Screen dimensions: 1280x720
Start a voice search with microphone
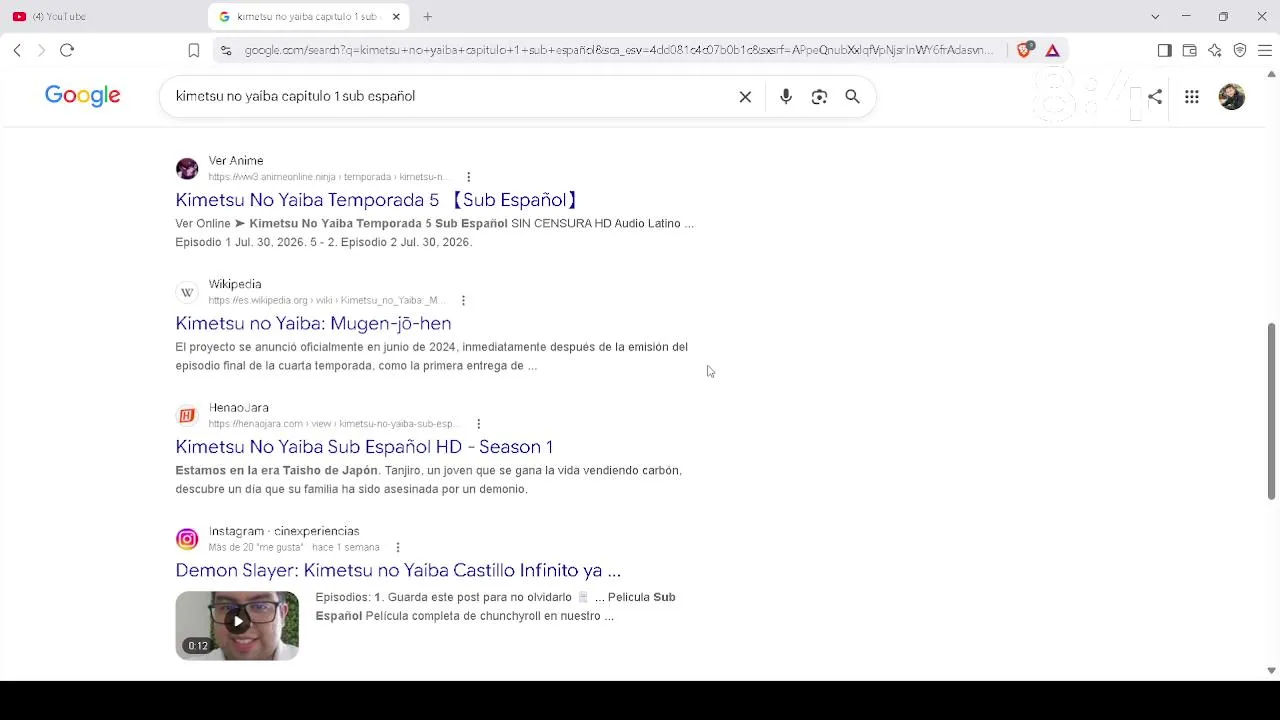pyautogui.click(x=786, y=96)
